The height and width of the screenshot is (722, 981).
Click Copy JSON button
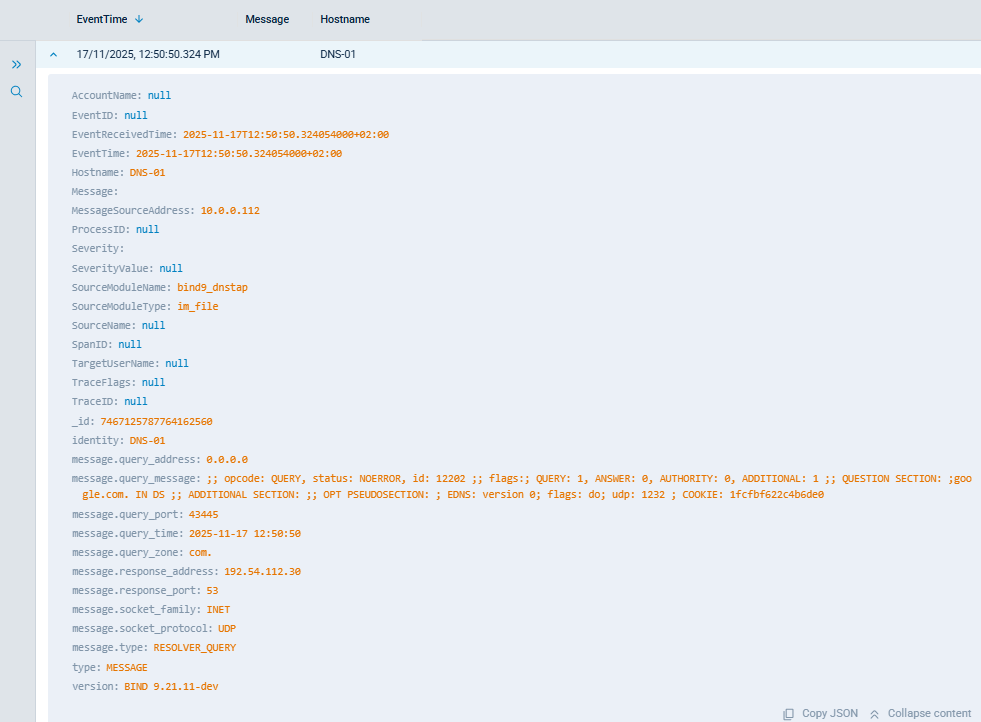click(820, 713)
